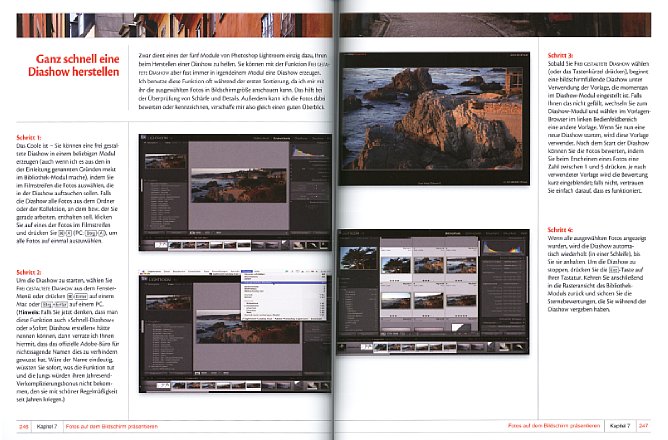The image size is (668, 440).
Task: Select the first module tab in Schritt 1 screenshot
Action: coord(261,138)
